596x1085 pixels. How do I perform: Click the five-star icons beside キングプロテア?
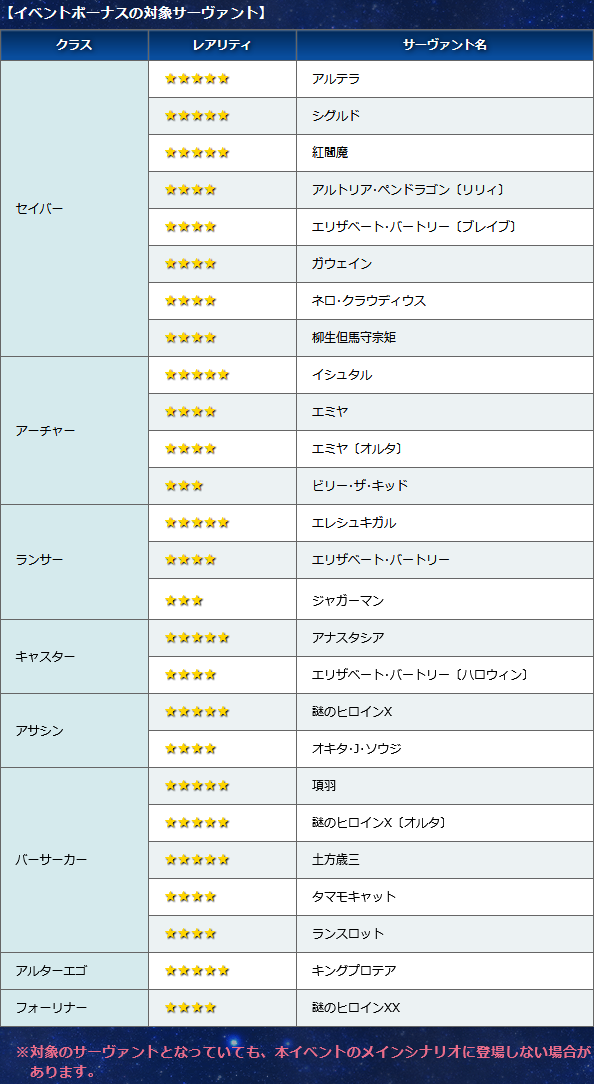pos(197,971)
